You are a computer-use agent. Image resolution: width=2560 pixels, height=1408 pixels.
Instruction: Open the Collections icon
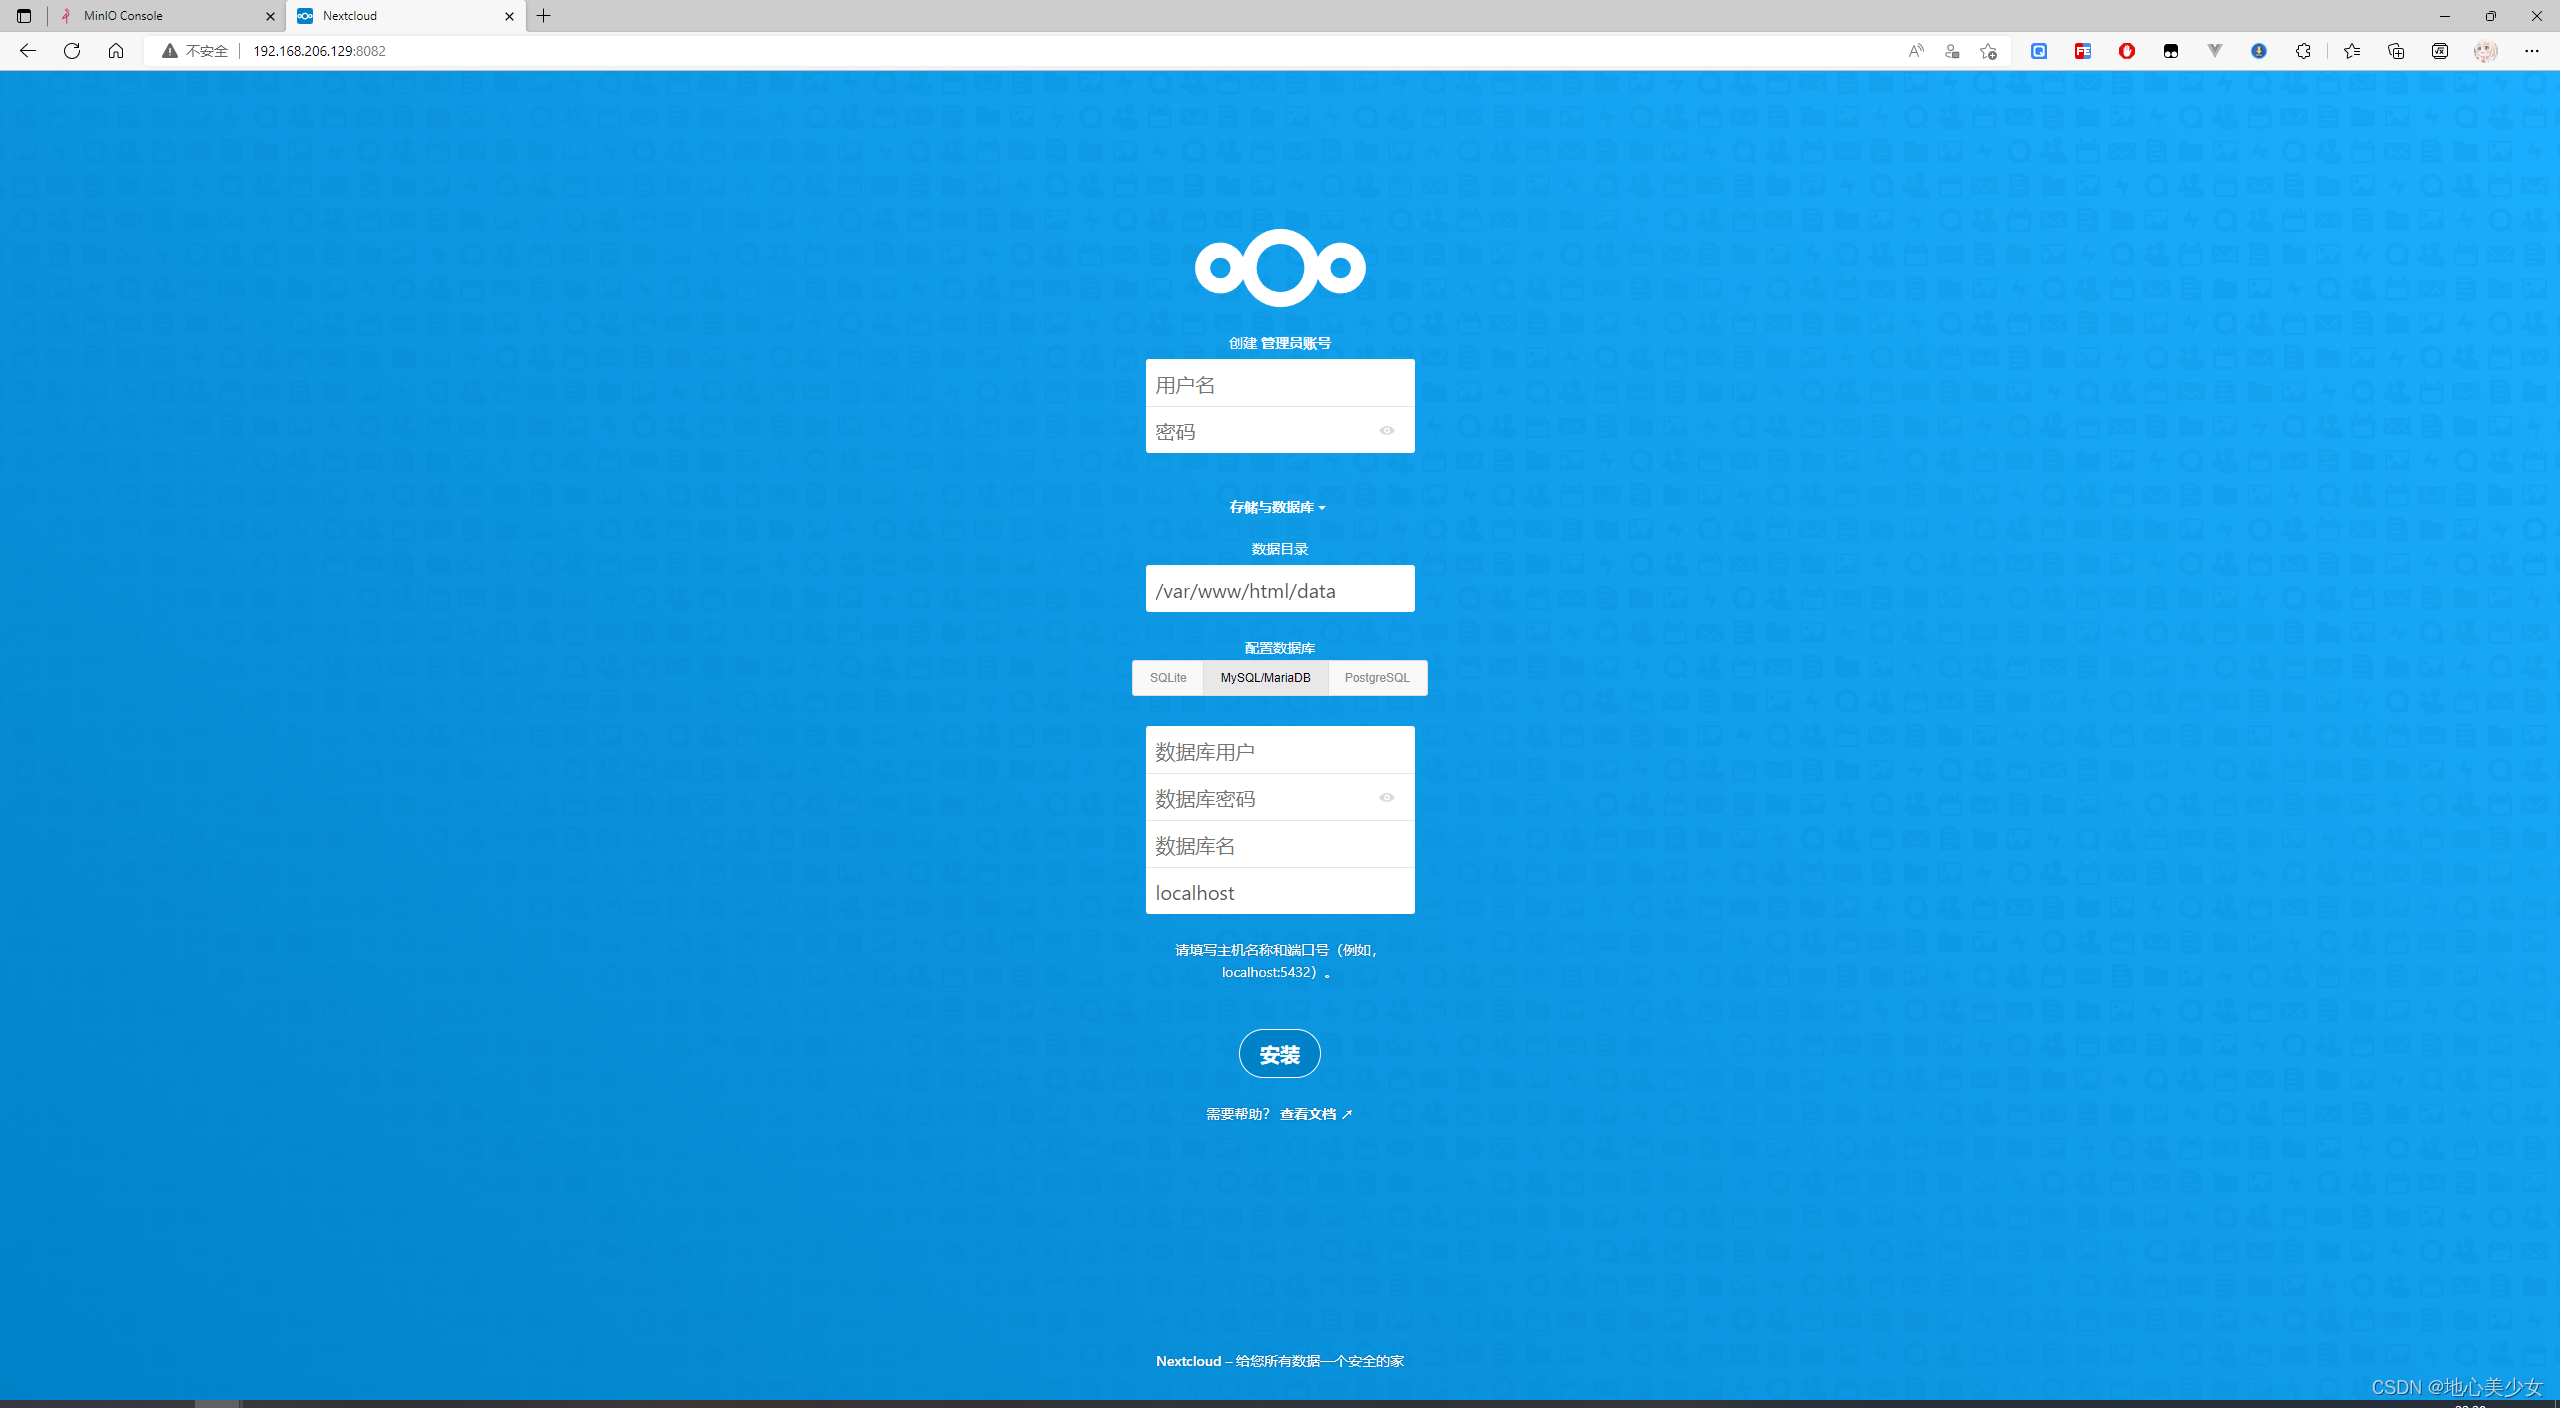2395,51
